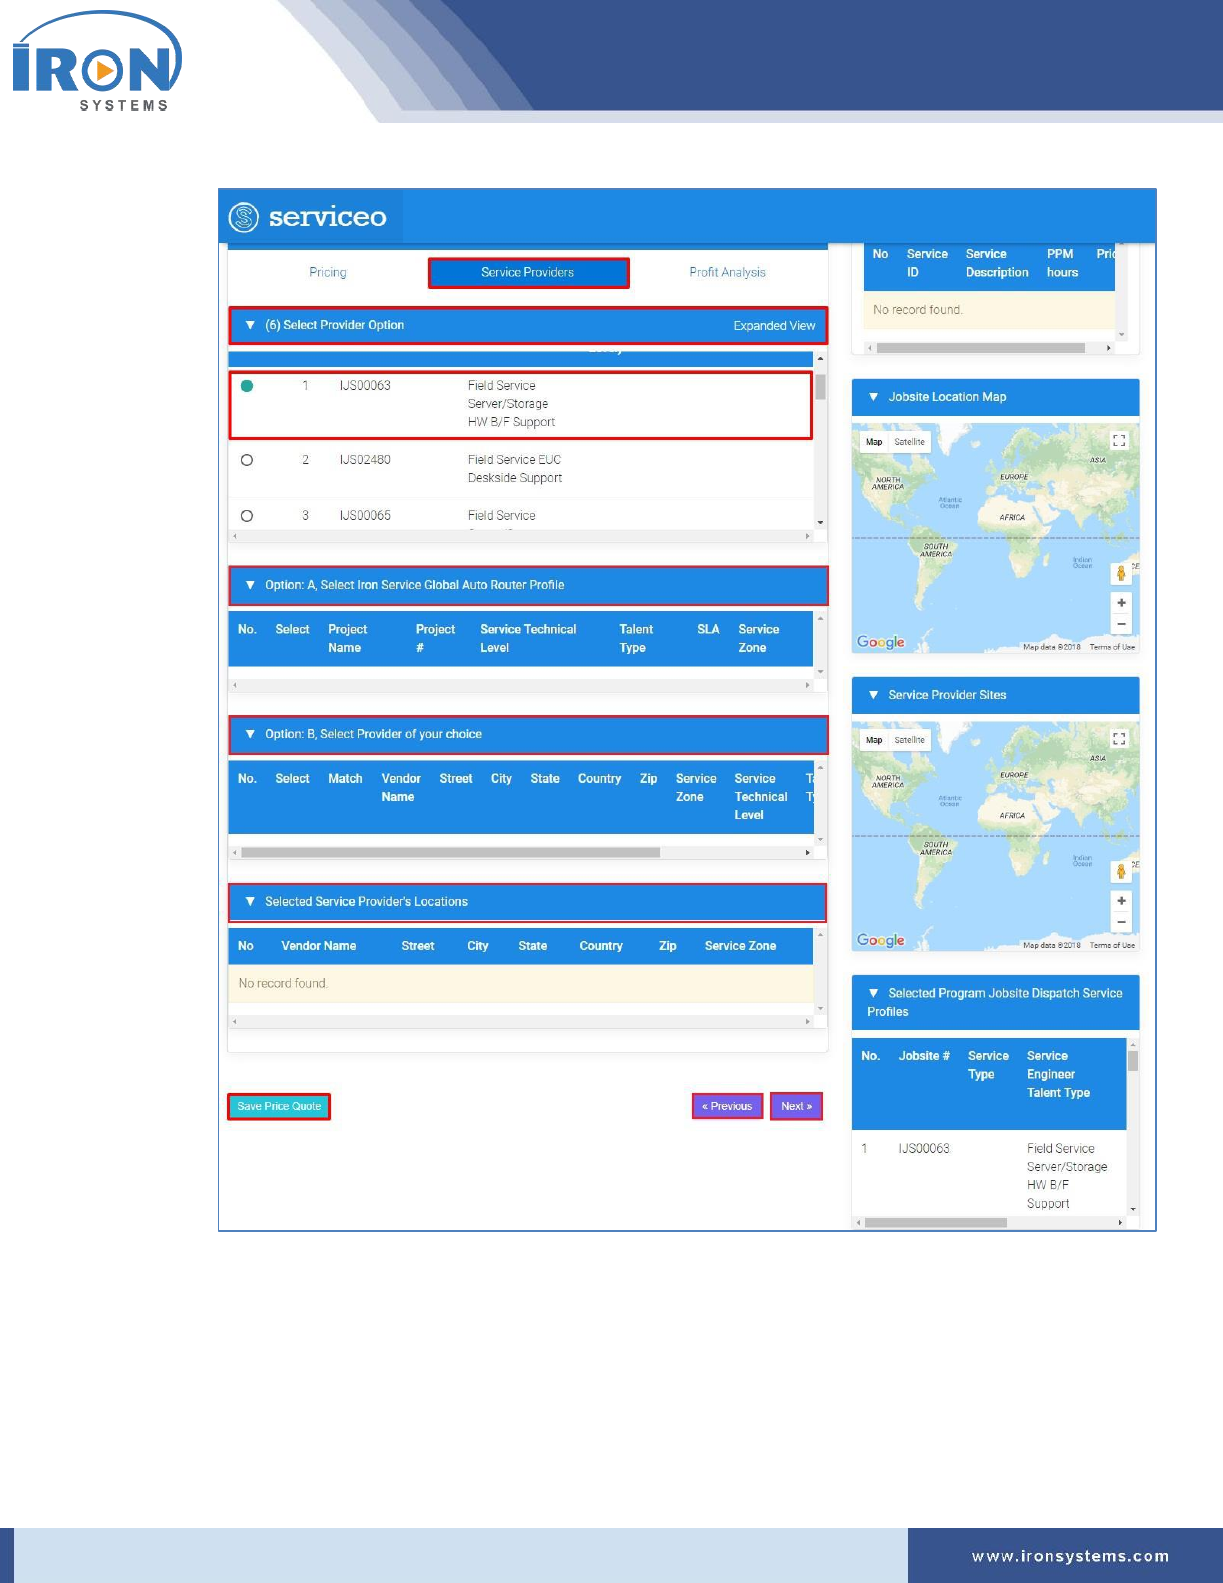The height and width of the screenshot is (1583, 1223).
Task: Click the IJS00063 service ID cell
Action: click(x=365, y=386)
